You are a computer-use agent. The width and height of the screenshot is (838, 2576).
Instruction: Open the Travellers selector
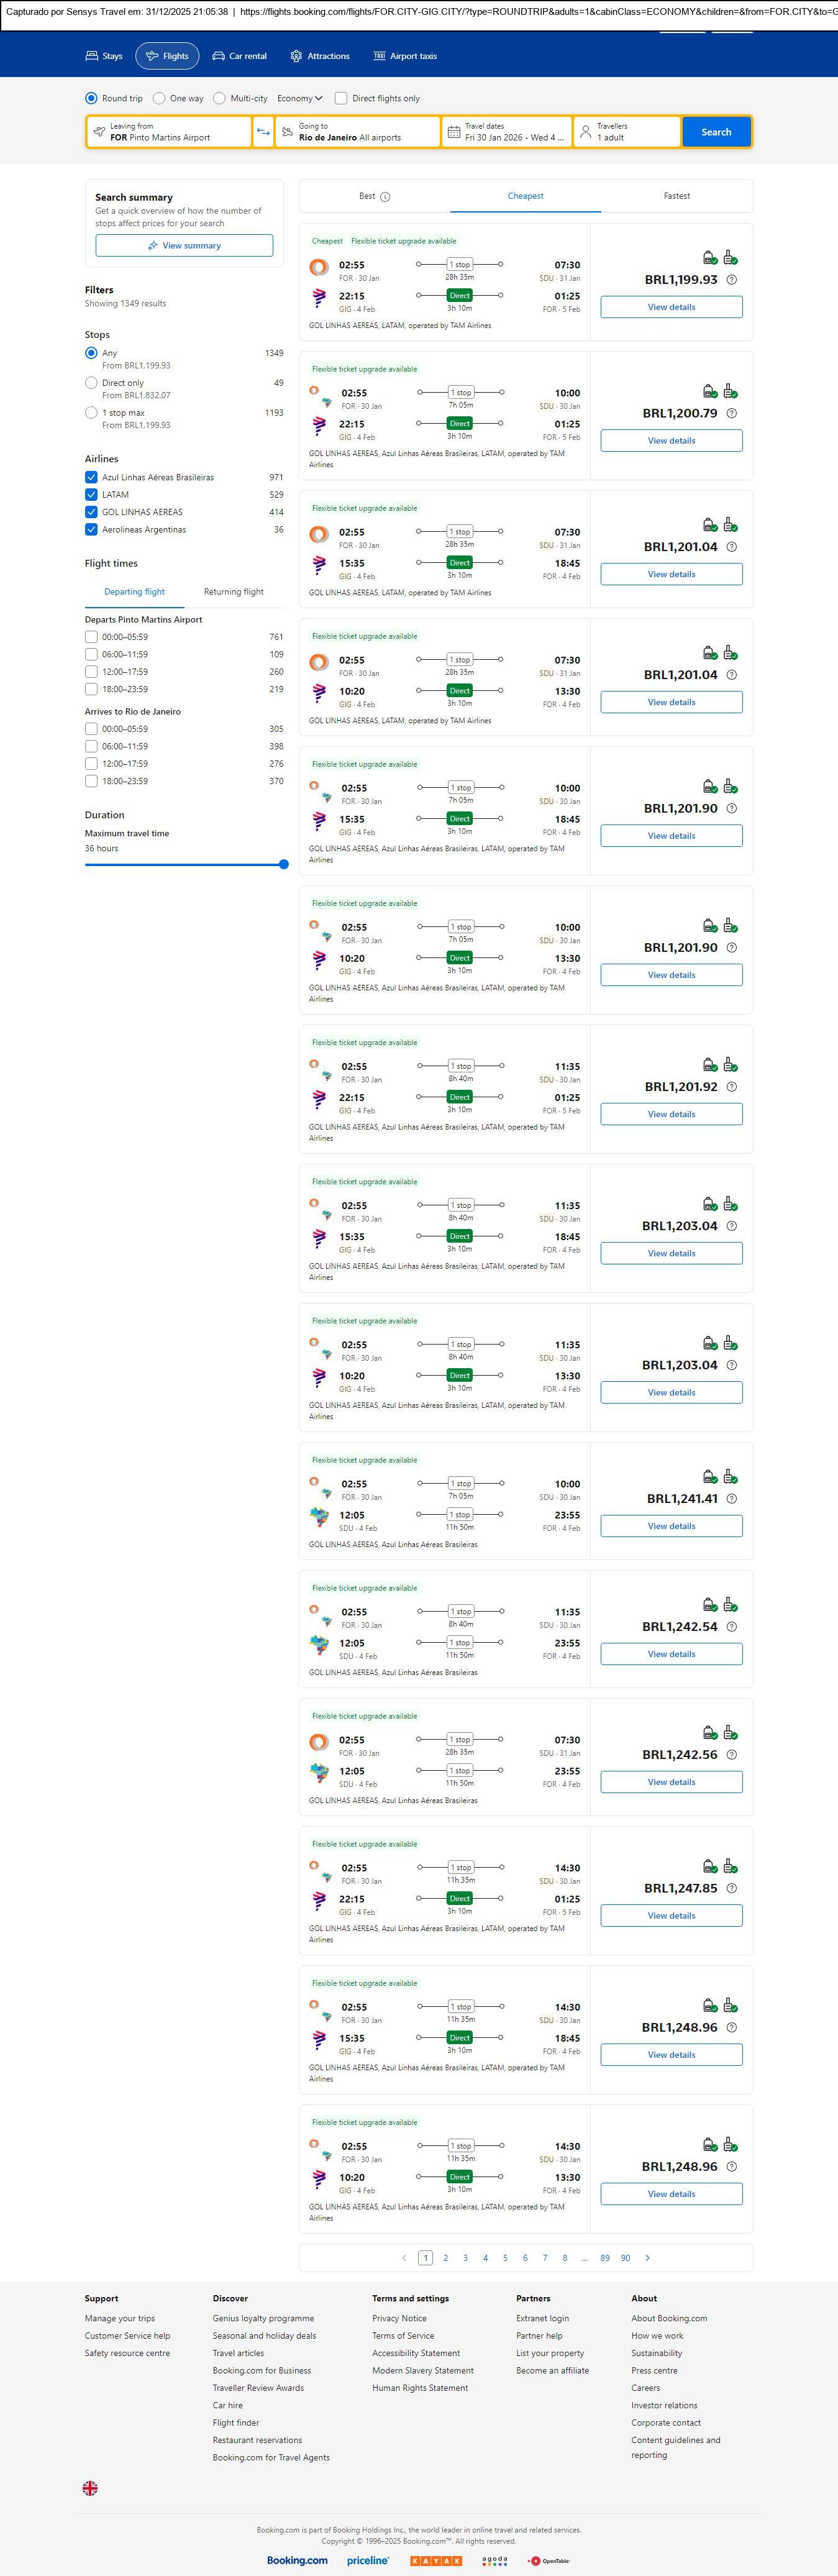(627, 132)
